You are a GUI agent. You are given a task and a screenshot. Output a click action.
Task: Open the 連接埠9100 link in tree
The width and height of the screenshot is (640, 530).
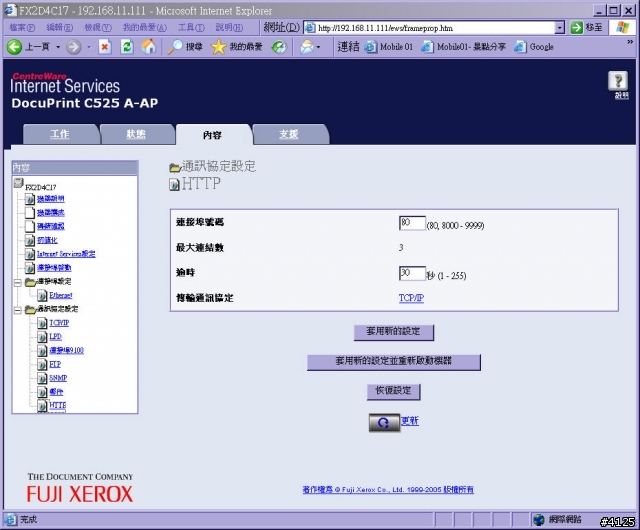click(66, 350)
